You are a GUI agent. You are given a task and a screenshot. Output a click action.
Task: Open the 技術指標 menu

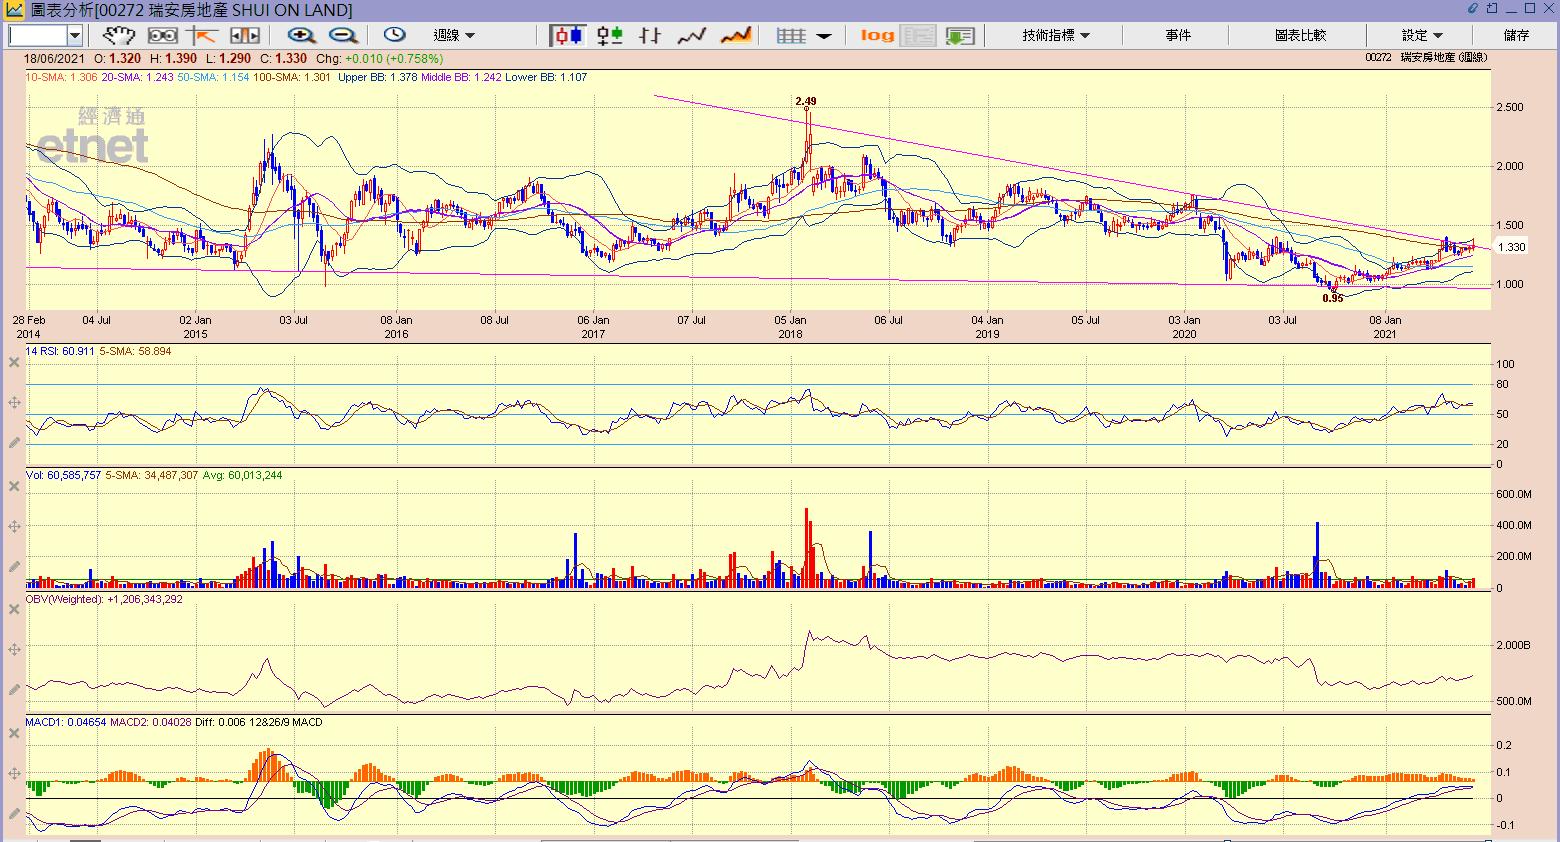1055,35
